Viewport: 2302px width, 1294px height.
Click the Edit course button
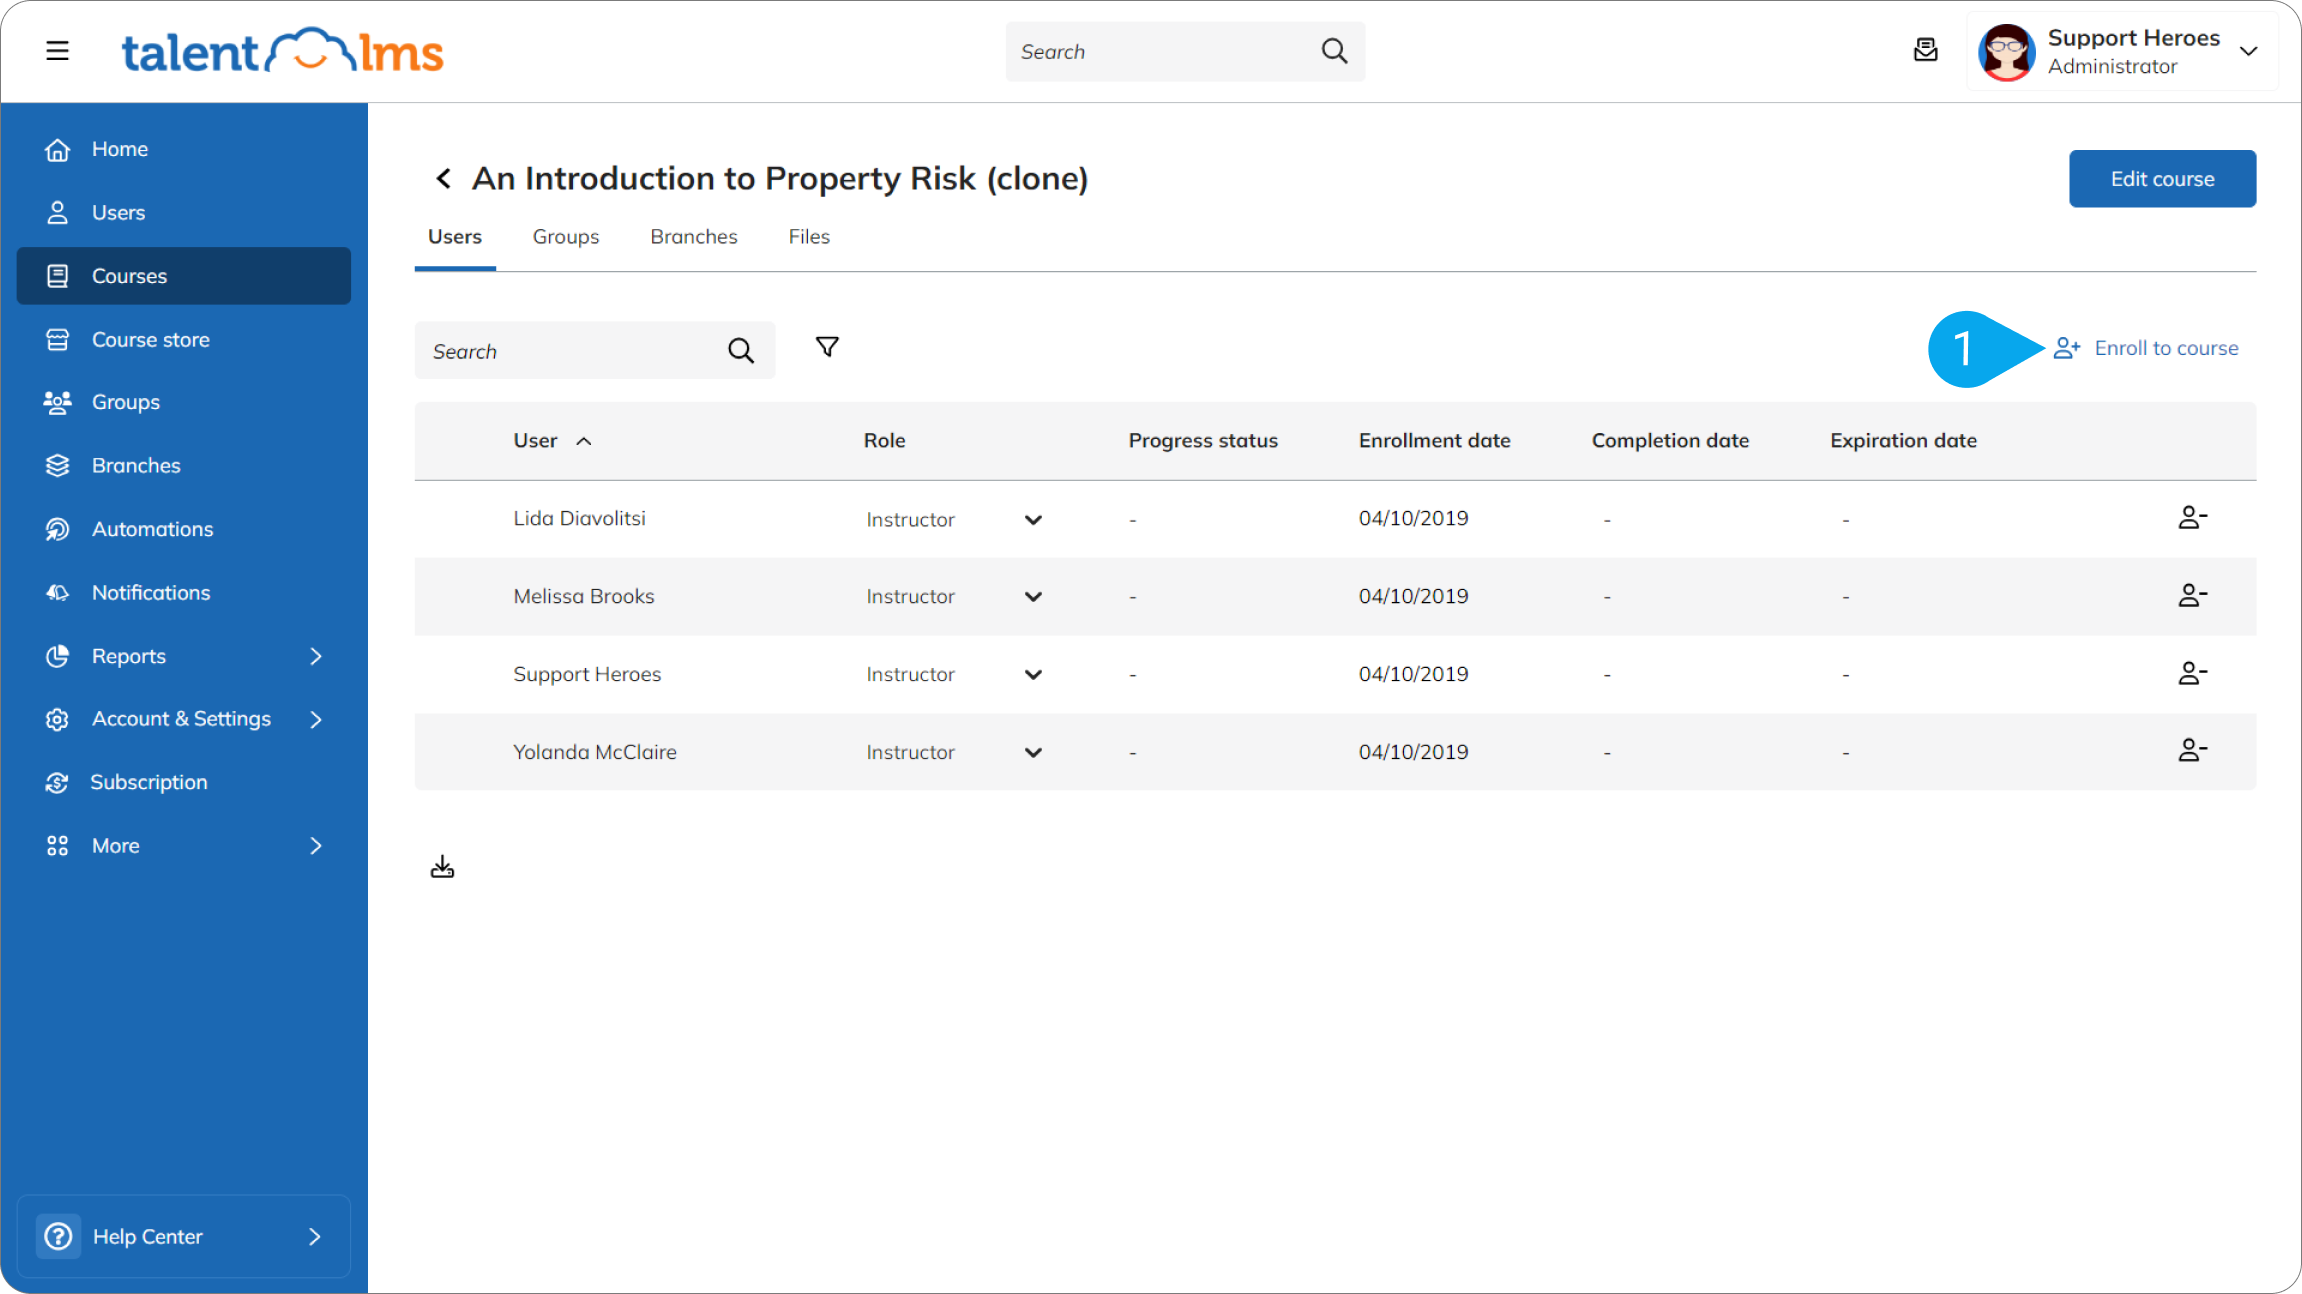pos(2162,179)
